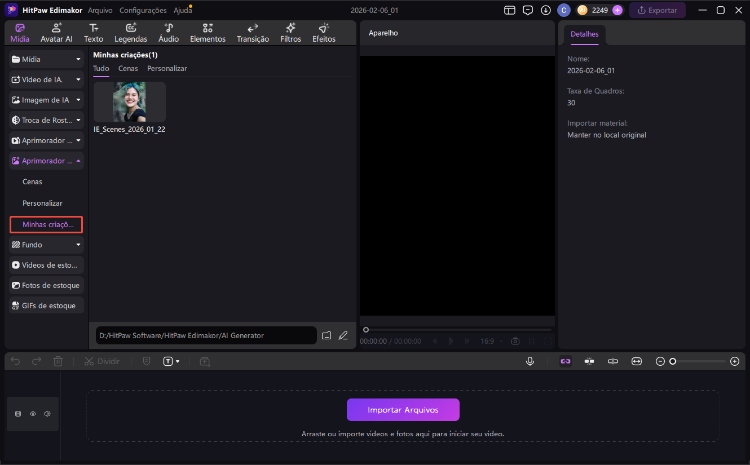Toggle the track lock icon

[x=18, y=414]
